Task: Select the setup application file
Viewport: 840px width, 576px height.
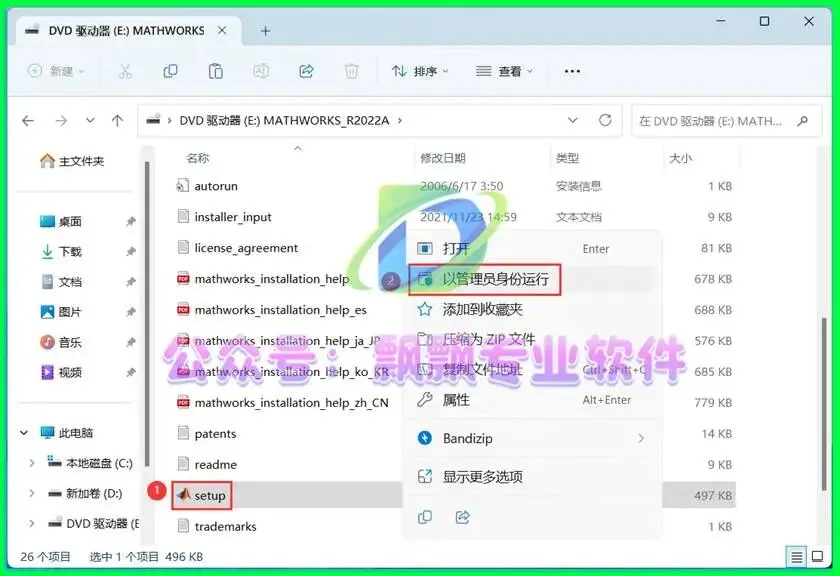Action: (x=201, y=496)
